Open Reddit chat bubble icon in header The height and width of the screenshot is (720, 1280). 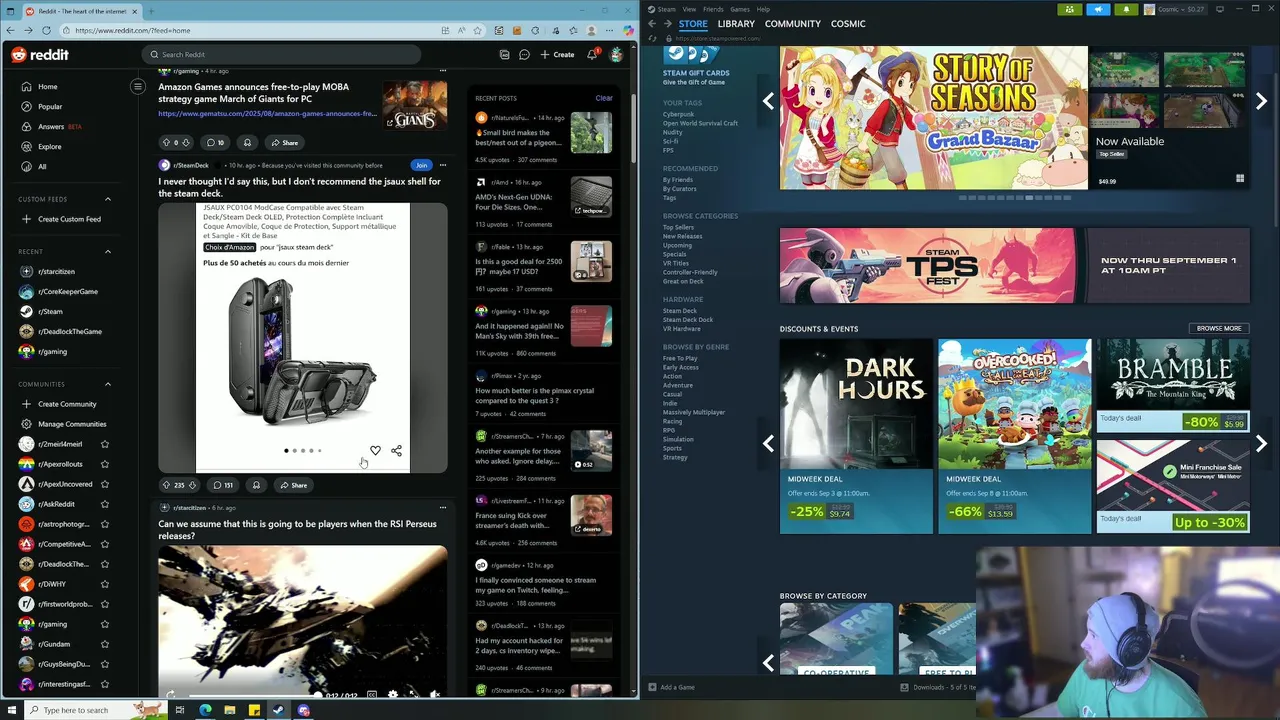coord(524,55)
